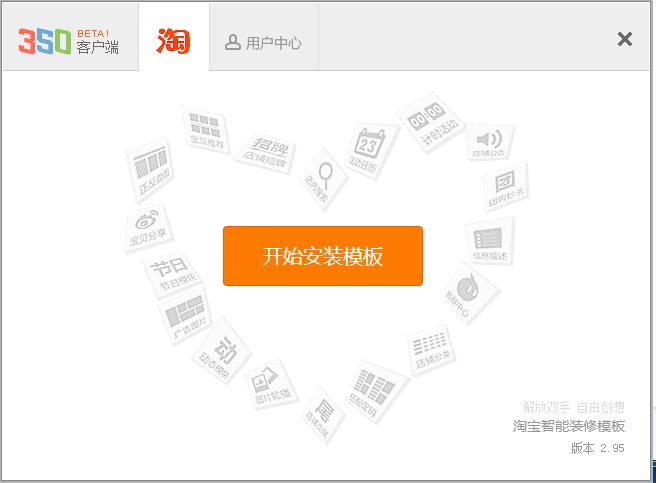Click the 图片轮播 image carousel icon
Screen dimensions: 656x483
pos(271,384)
